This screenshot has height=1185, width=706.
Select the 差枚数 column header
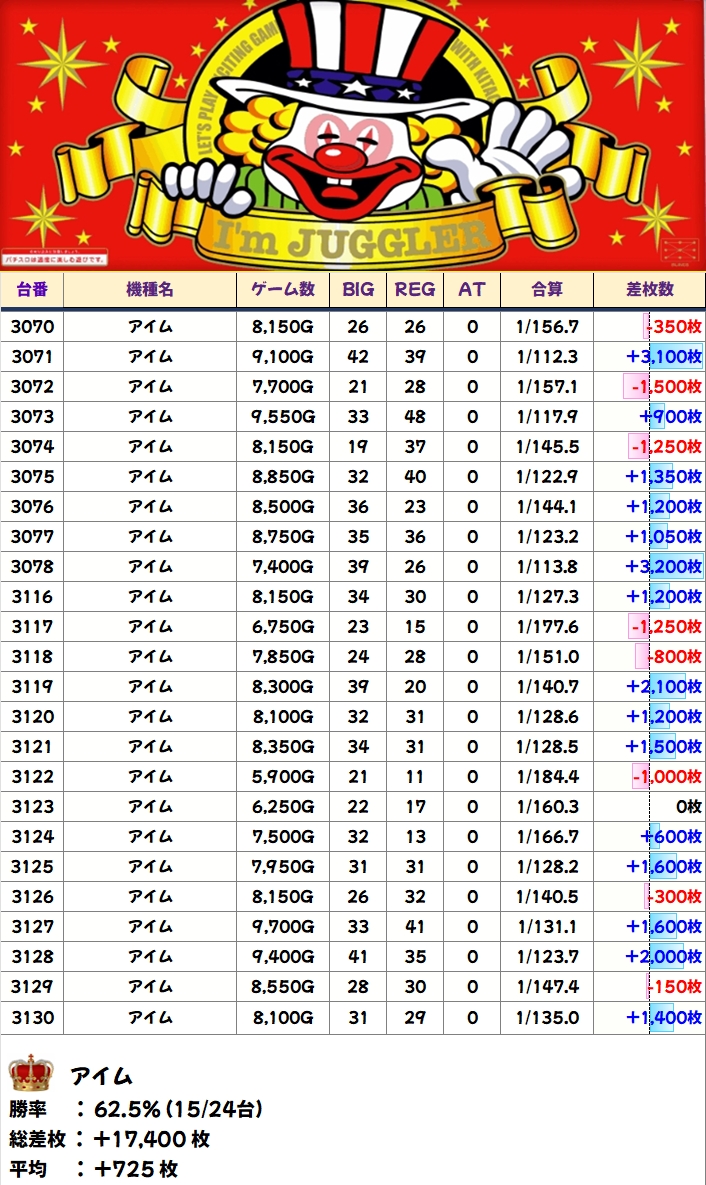(x=649, y=289)
